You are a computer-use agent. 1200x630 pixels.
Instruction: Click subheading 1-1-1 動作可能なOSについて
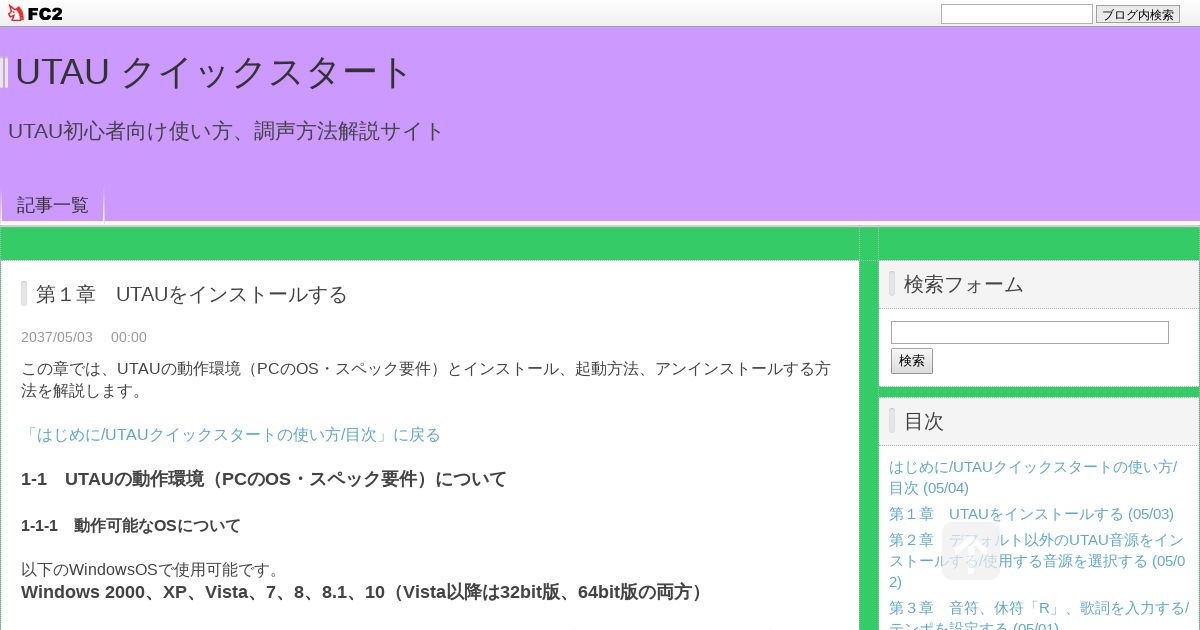click(131, 525)
